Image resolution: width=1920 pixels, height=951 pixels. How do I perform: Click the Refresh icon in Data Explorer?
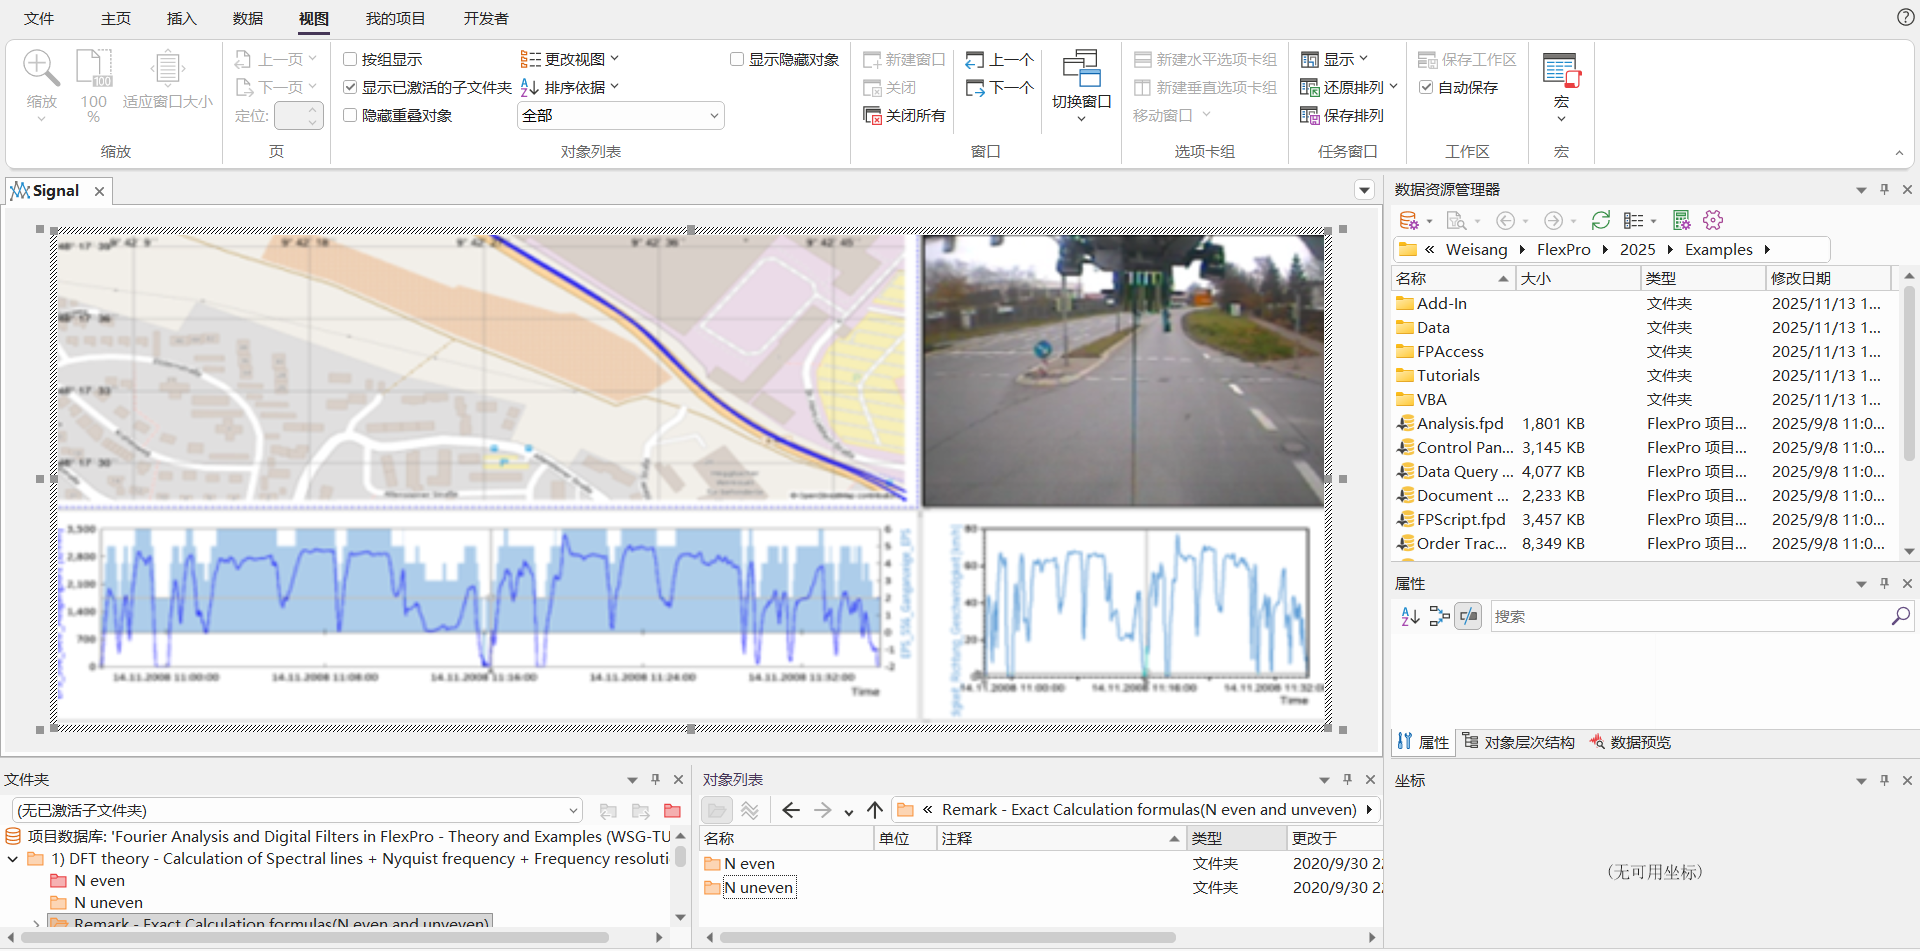1600,220
